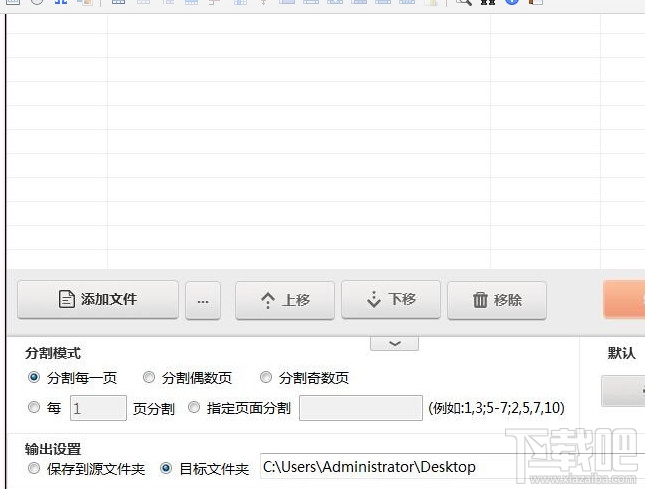Image resolution: width=645 pixels, height=489 pixels.
Task: Open the ellipsis (…) button beside 添加文件
Action: [x=203, y=300]
